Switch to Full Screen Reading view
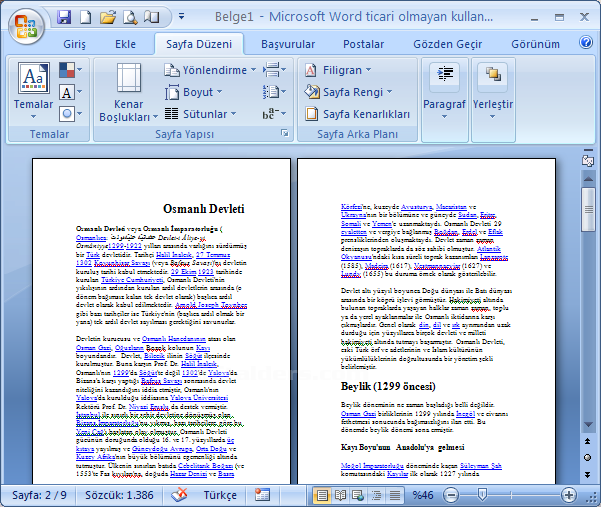 340,496
